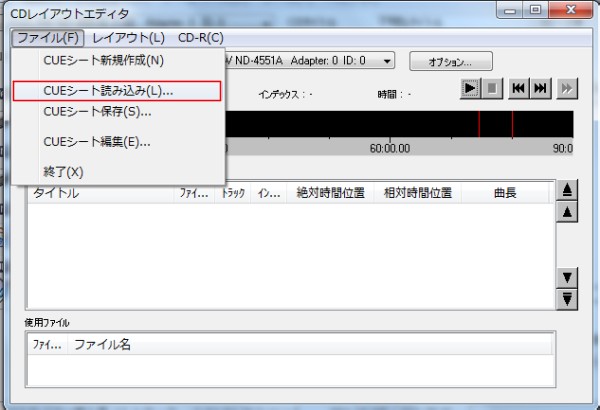This screenshot has height=410, width=600.
Task: Skip to next track
Action: [541, 89]
